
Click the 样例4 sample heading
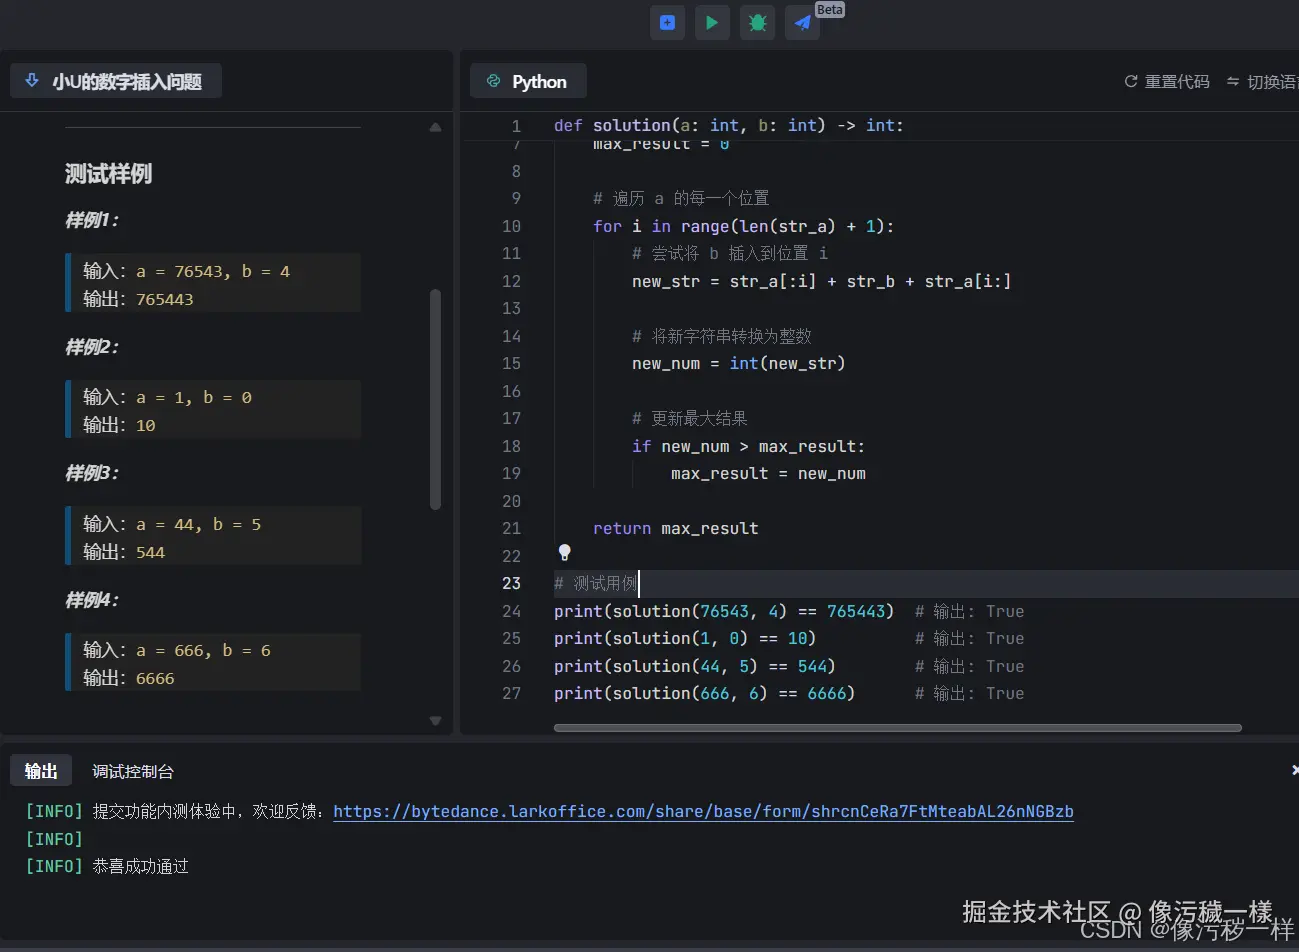point(92,600)
